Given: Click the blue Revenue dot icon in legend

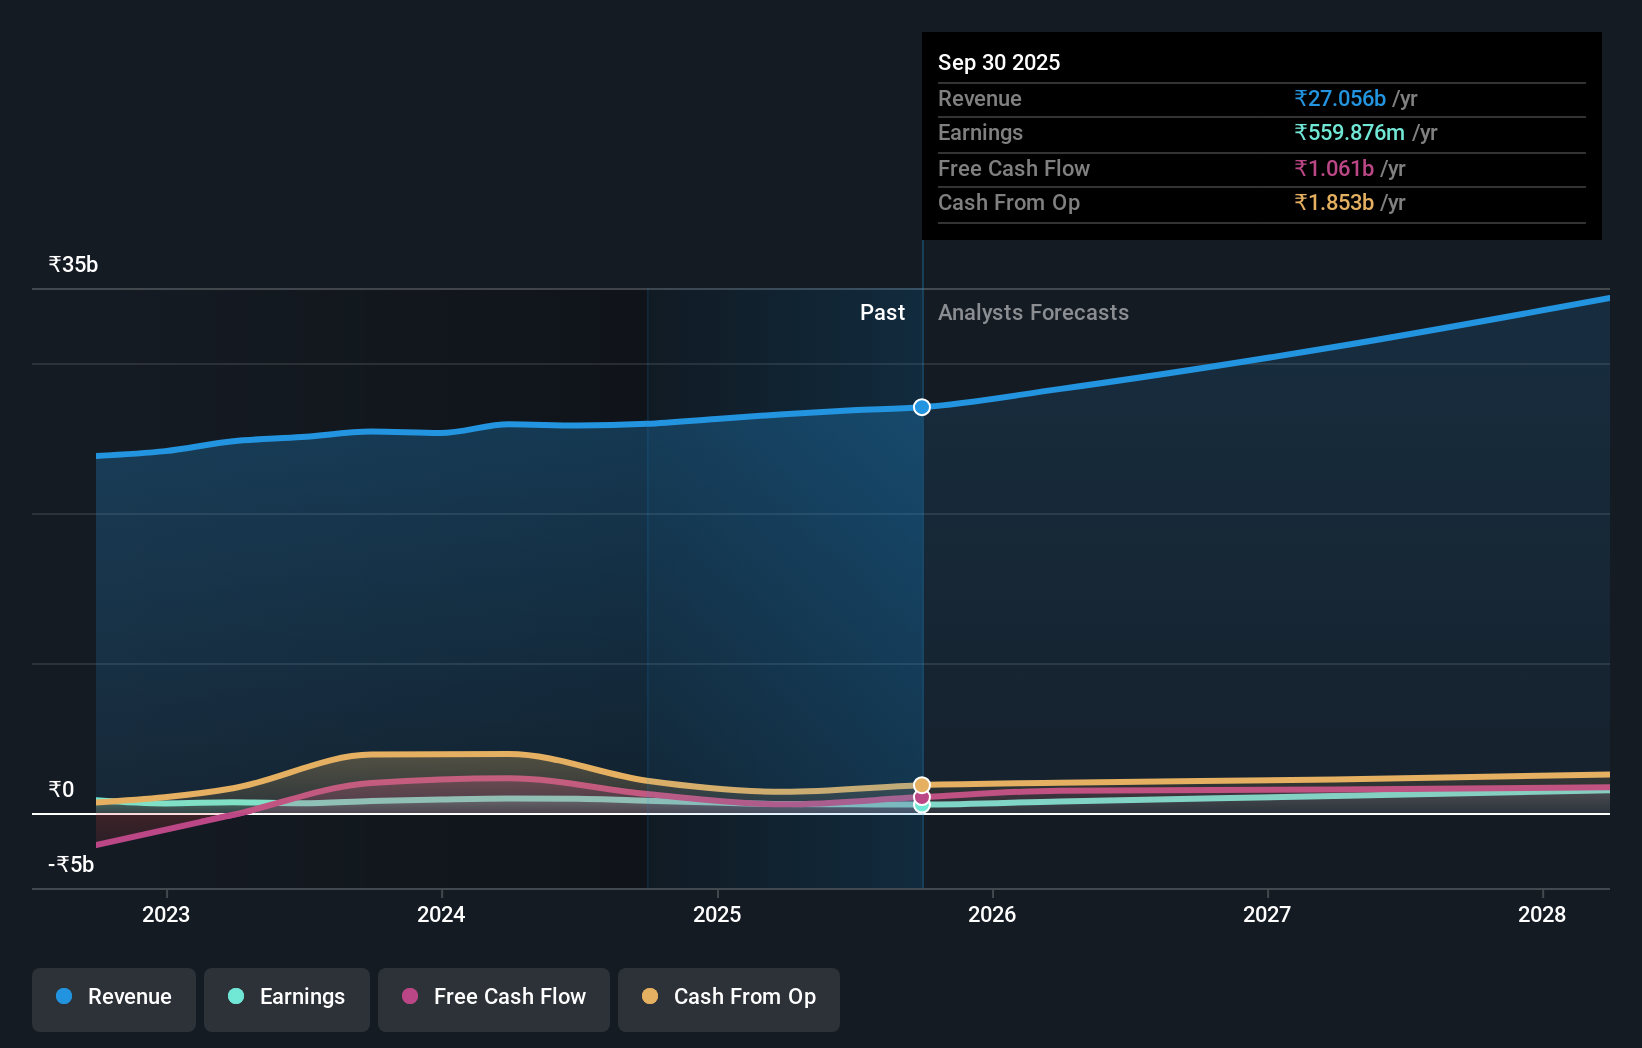Looking at the screenshot, I should pos(63,997).
